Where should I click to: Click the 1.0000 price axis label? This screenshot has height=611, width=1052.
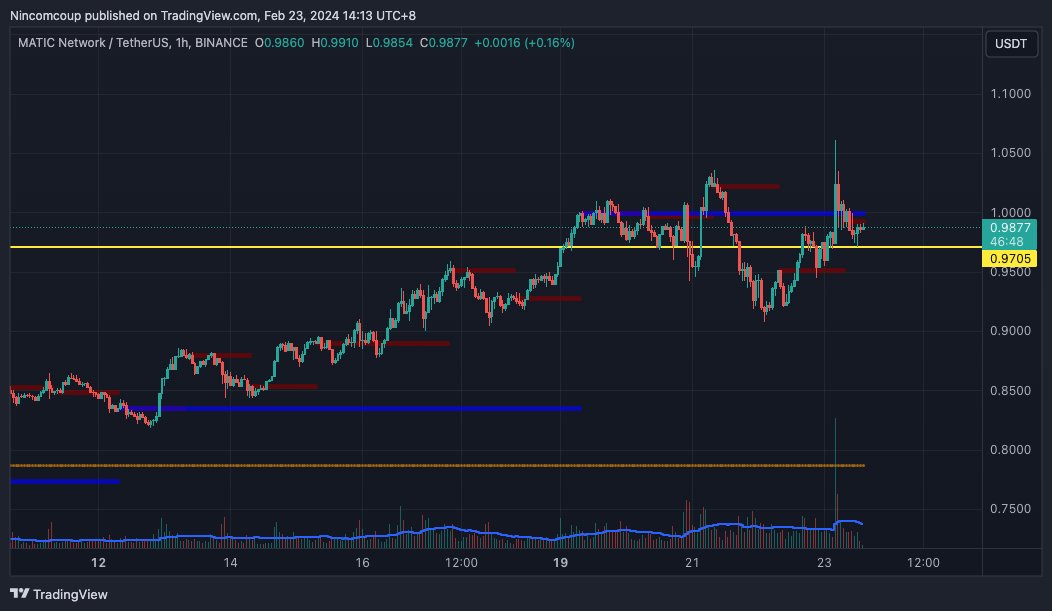pos(1010,213)
